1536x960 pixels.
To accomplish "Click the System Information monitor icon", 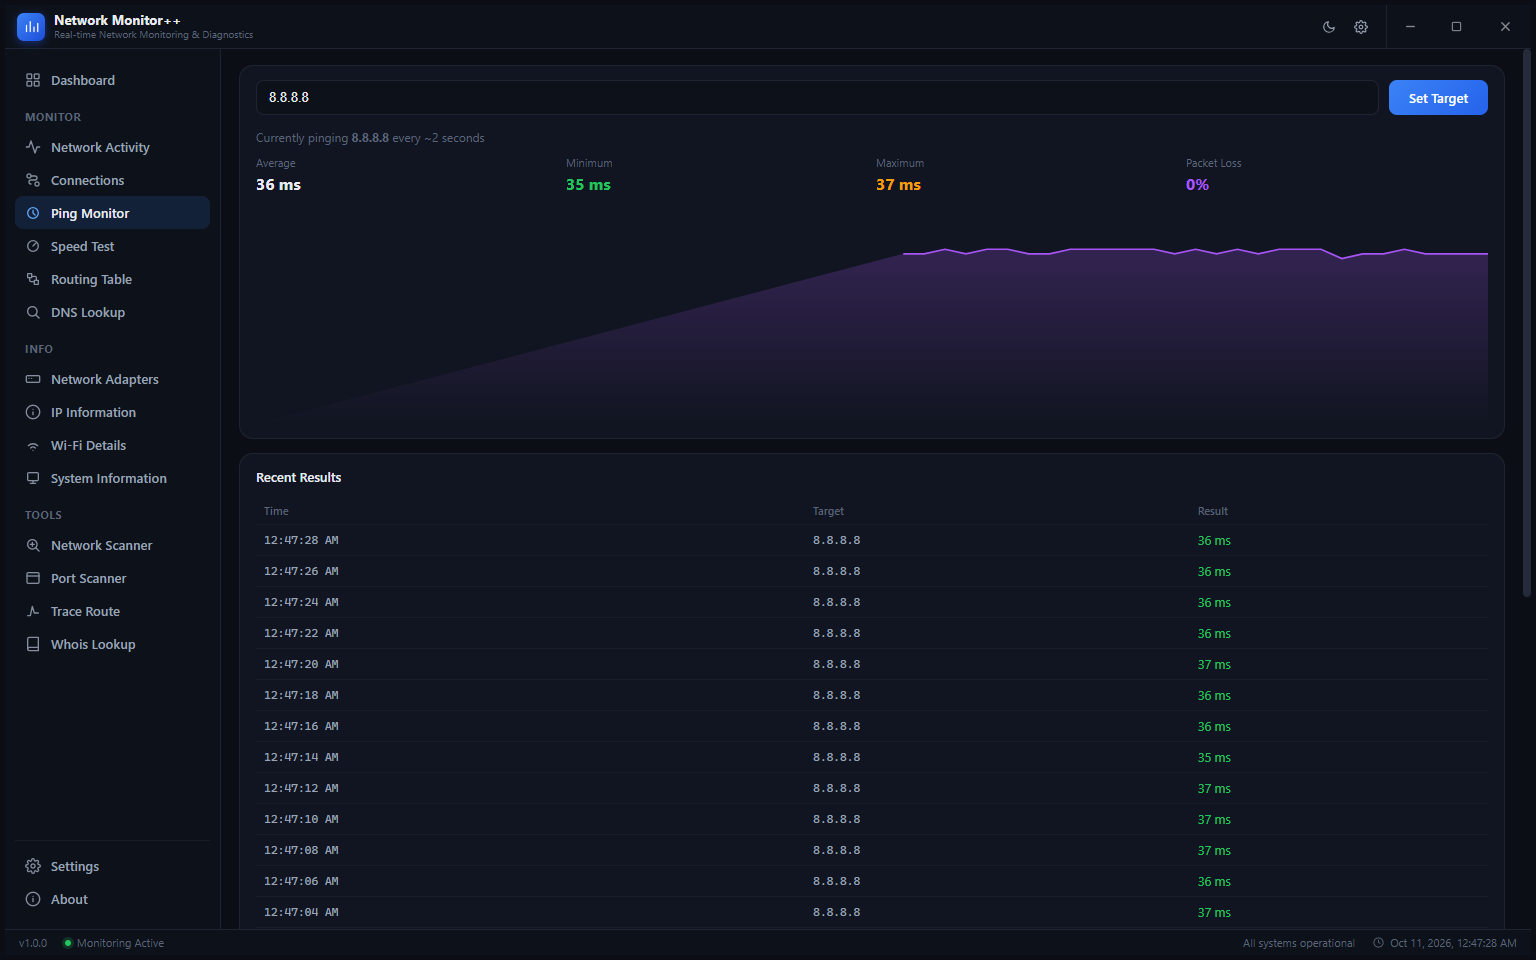I will [33, 478].
